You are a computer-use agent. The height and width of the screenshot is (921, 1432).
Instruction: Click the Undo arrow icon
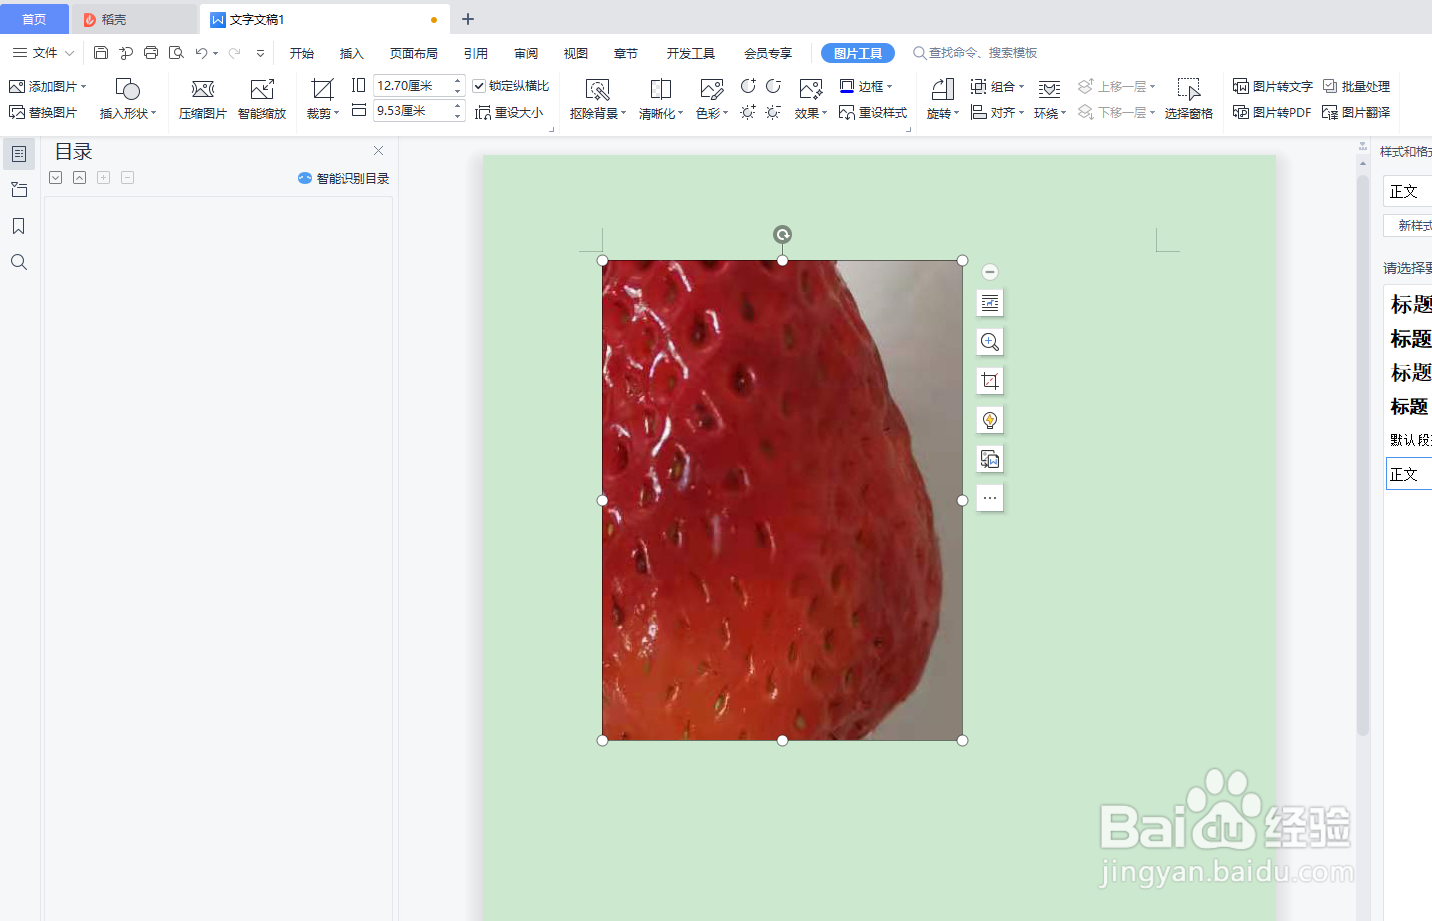(201, 53)
